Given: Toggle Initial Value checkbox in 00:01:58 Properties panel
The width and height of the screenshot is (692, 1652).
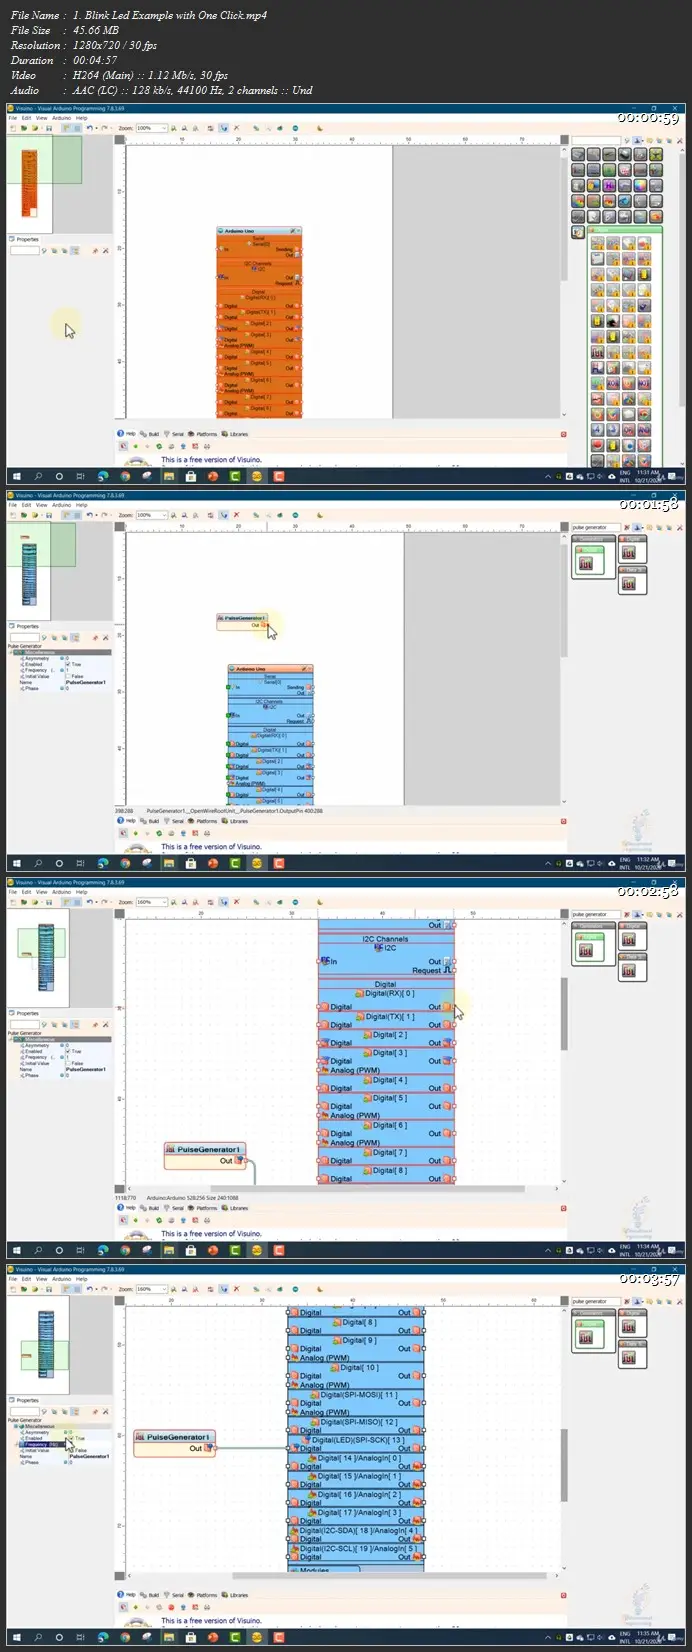Looking at the screenshot, I should pos(68,676).
